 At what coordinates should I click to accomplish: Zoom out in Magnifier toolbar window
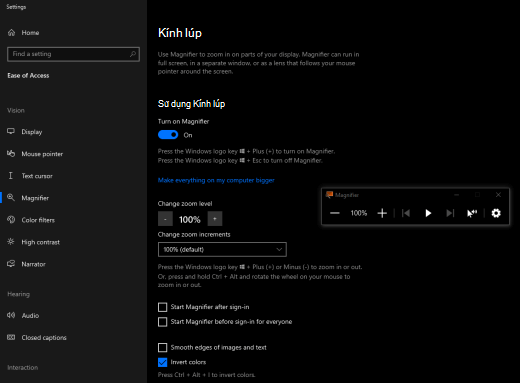335,213
